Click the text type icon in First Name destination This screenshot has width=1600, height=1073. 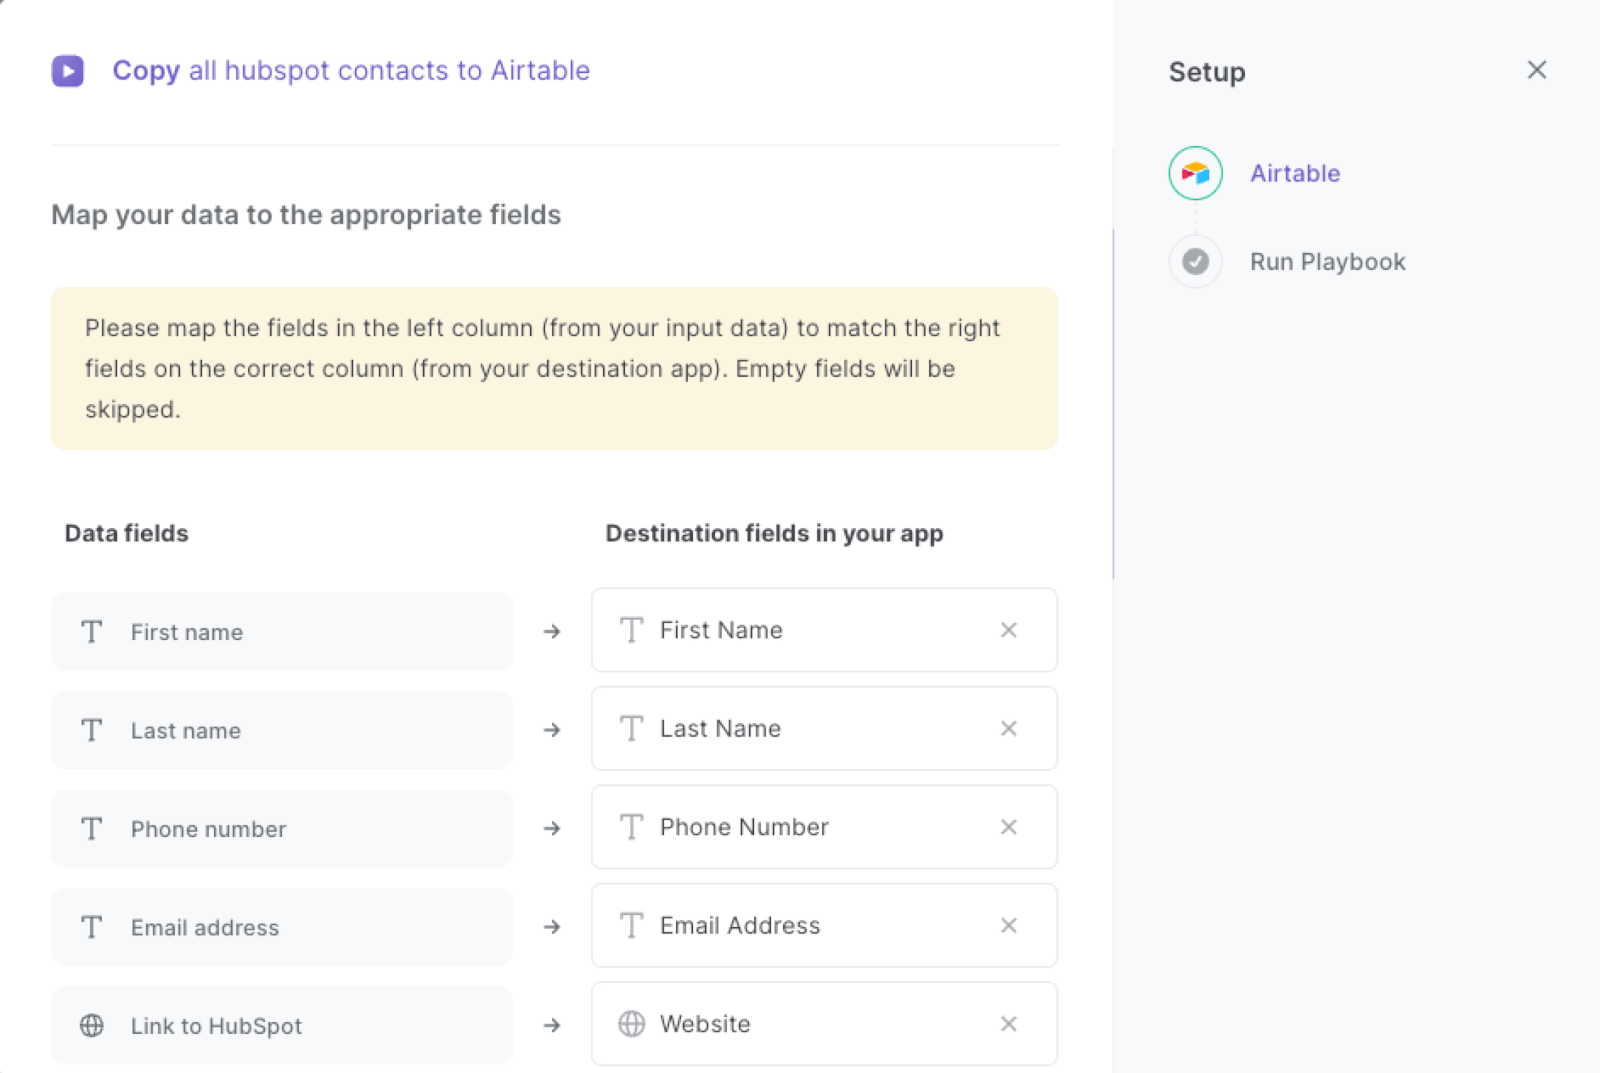(x=631, y=630)
